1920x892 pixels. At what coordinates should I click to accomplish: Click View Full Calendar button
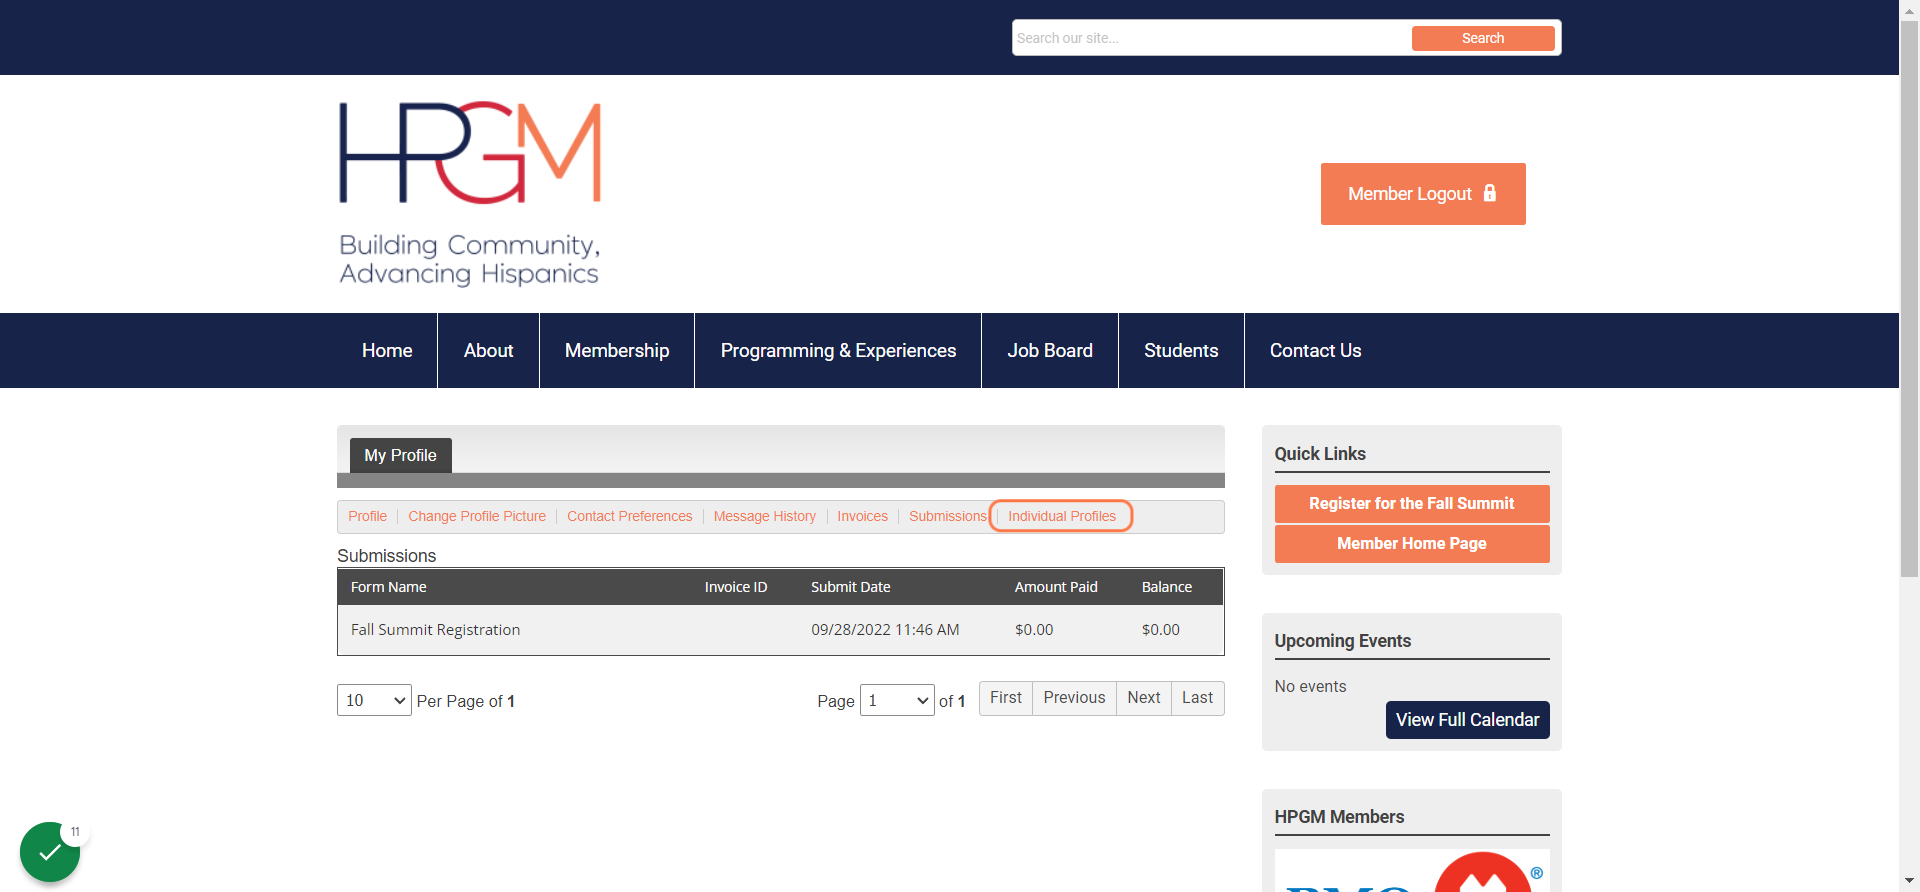[x=1467, y=720]
